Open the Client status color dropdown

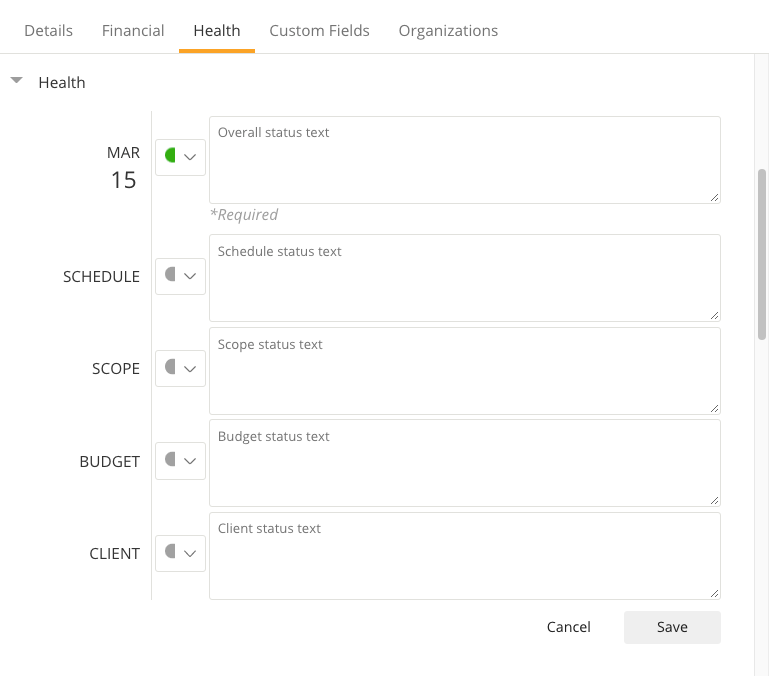[180, 553]
